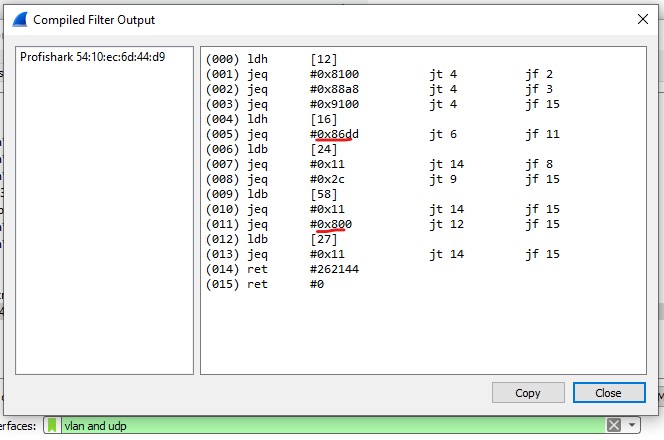
Task: Select Profishark 54:10:ec:6d:44:d9 interface
Action: [x=93, y=57]
